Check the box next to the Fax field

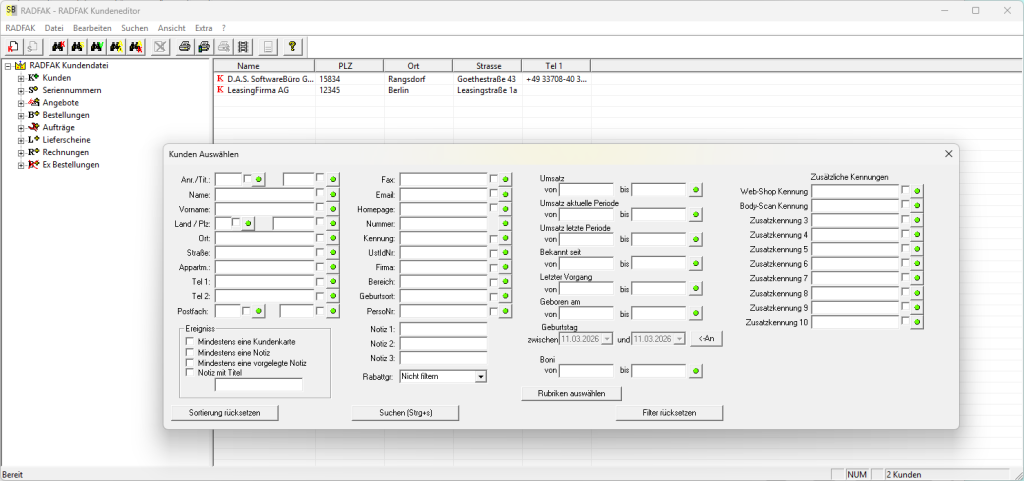coord(494,179)
